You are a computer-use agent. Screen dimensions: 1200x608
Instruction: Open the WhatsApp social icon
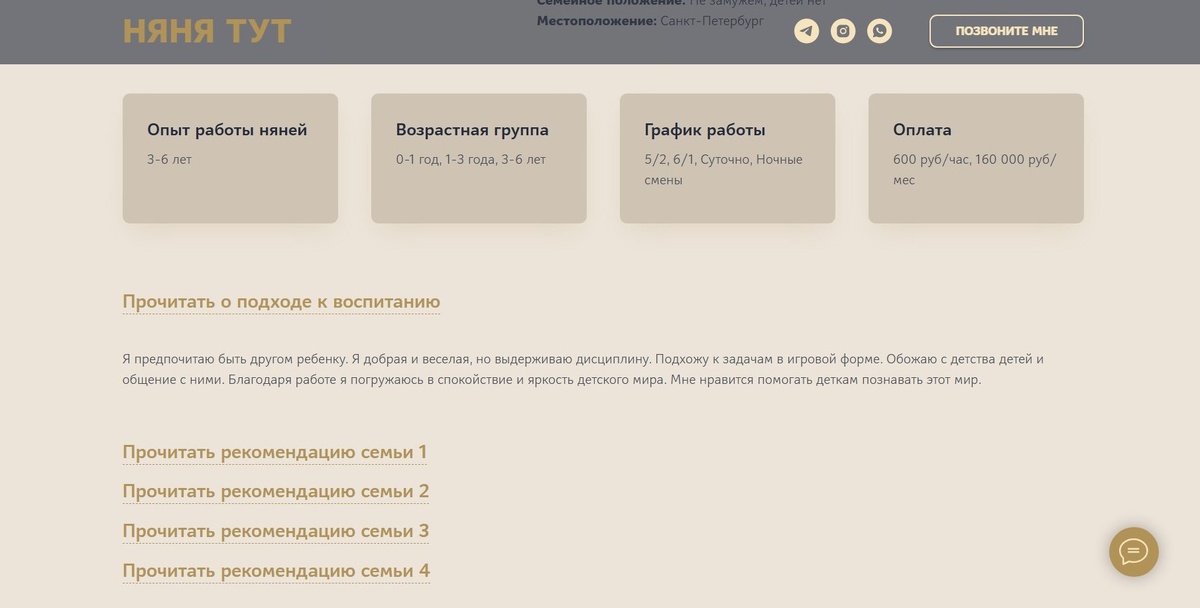[879, 30]
